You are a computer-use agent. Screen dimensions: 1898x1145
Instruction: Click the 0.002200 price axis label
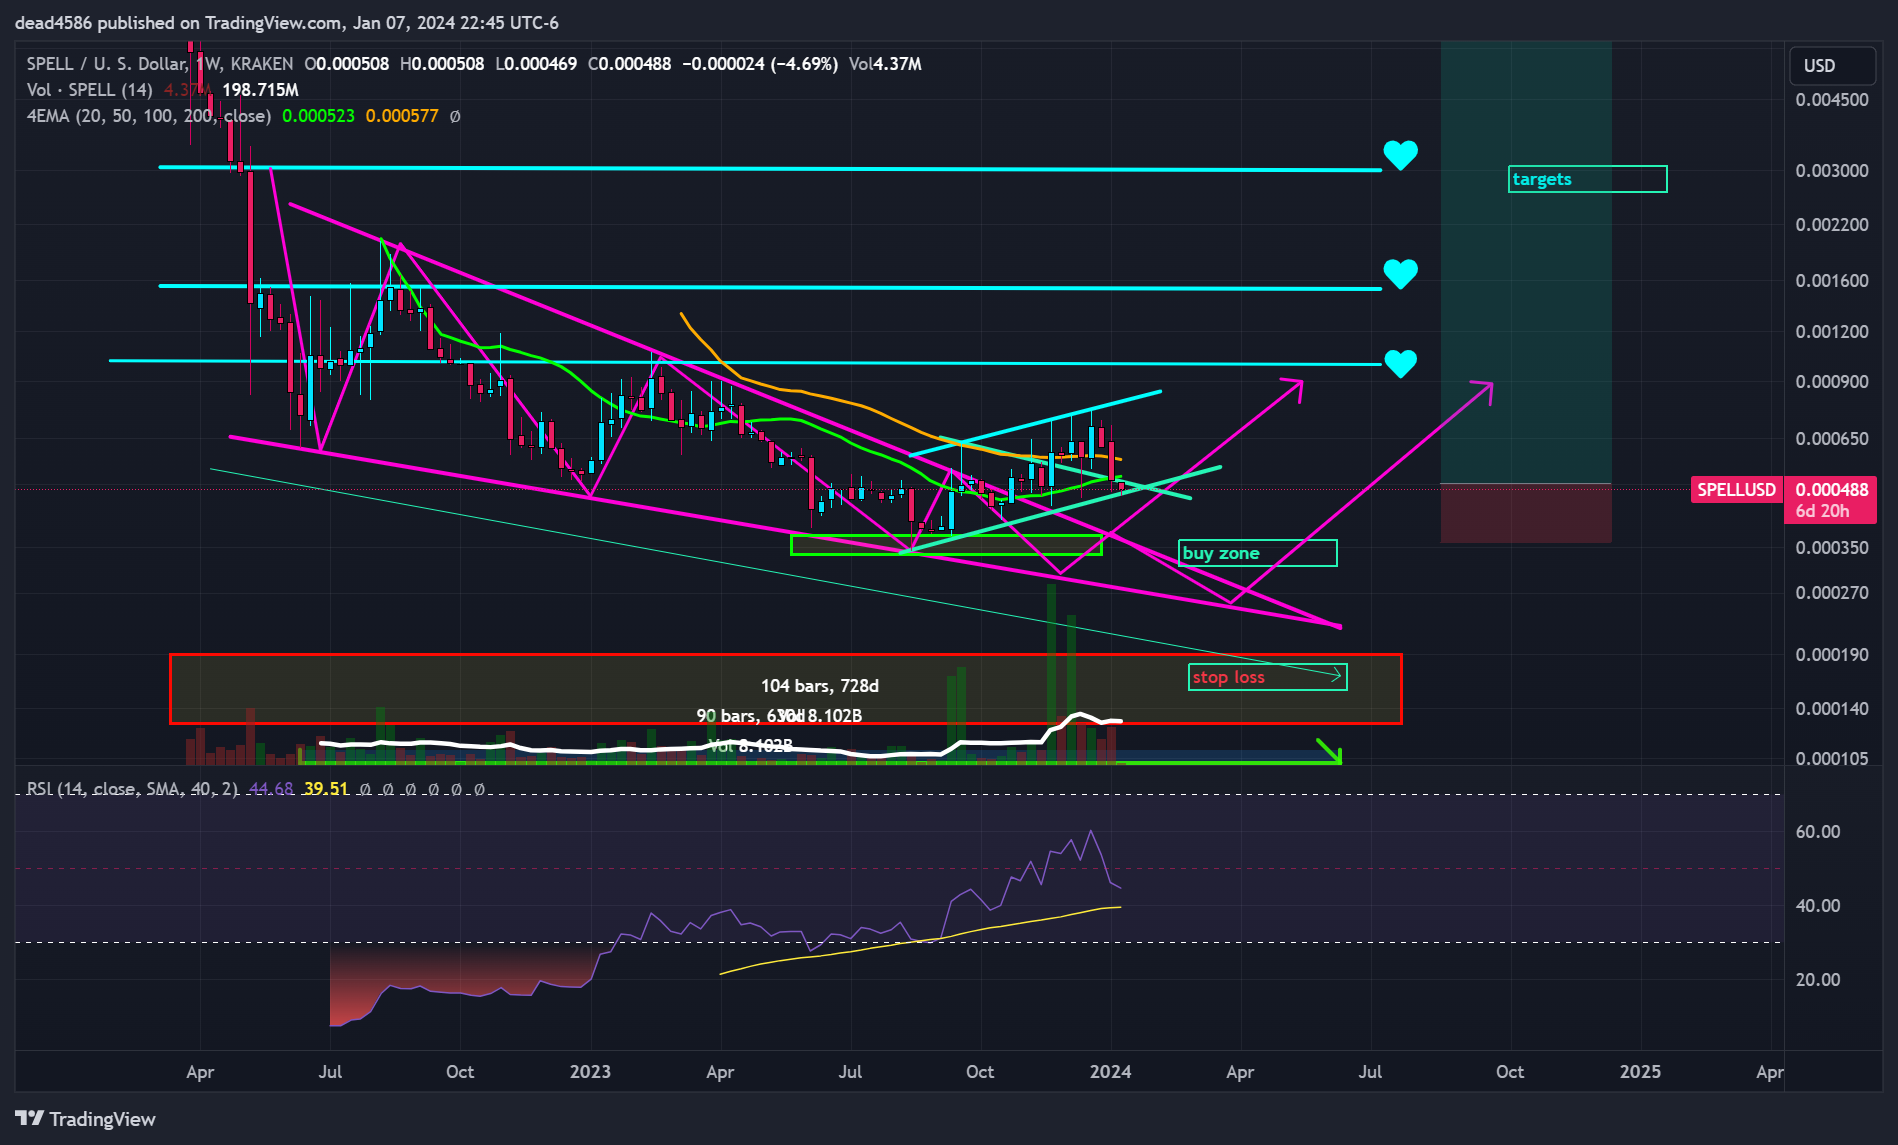(x=1832, y=225)
